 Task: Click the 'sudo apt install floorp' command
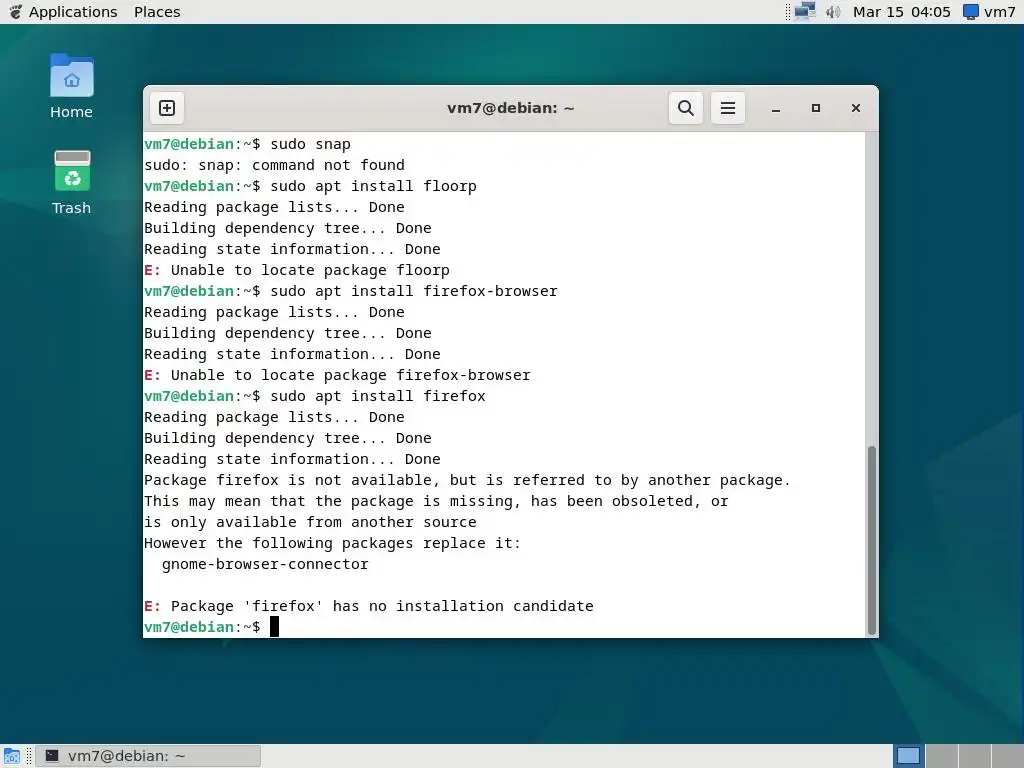click(x=374, y=186)
